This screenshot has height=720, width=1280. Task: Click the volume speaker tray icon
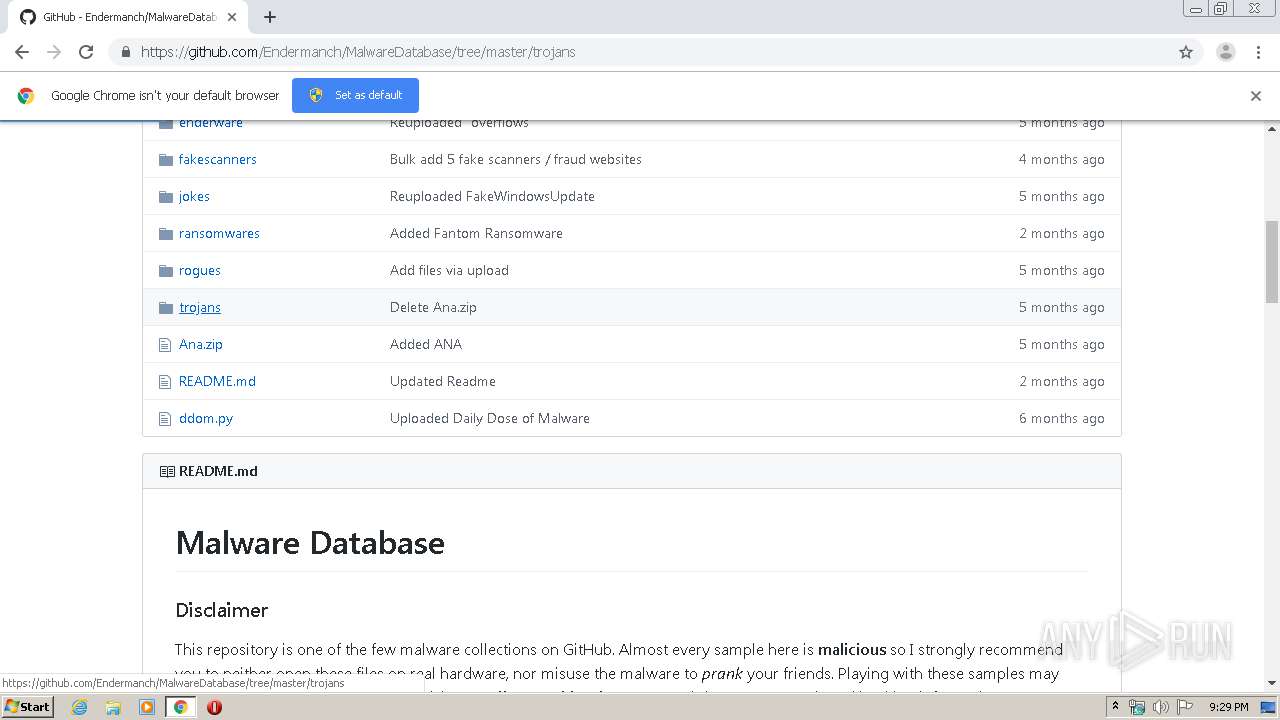pos(1160,707)
